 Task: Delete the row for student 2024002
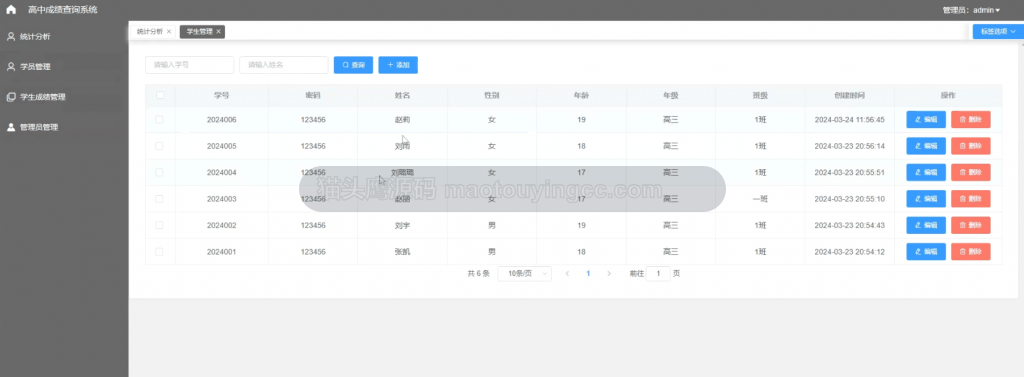[x=971, y=225]
